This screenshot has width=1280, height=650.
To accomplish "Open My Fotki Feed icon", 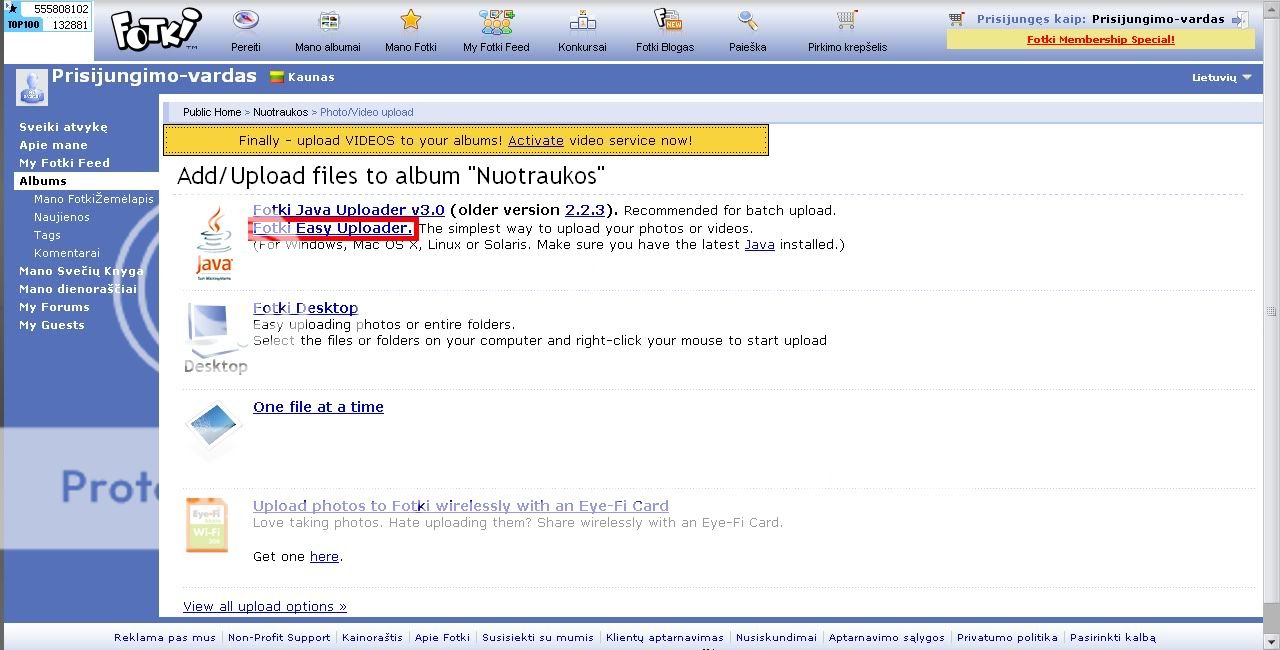I will (496, 20).
